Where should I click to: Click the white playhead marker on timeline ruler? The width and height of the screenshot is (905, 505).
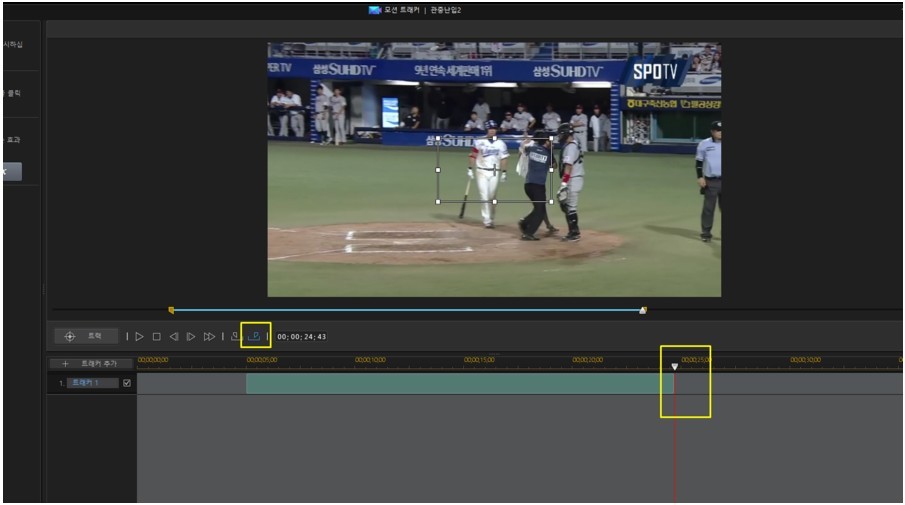tap(675, 367)
